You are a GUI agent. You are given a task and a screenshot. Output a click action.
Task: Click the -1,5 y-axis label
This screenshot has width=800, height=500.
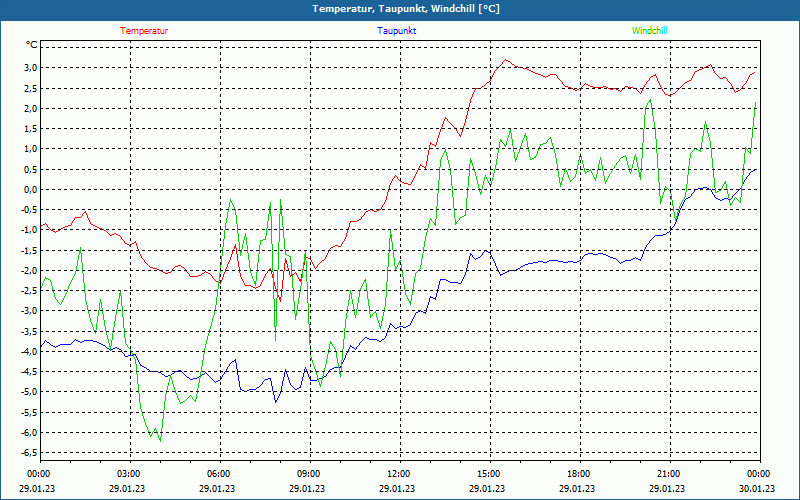tap(30, 250)
